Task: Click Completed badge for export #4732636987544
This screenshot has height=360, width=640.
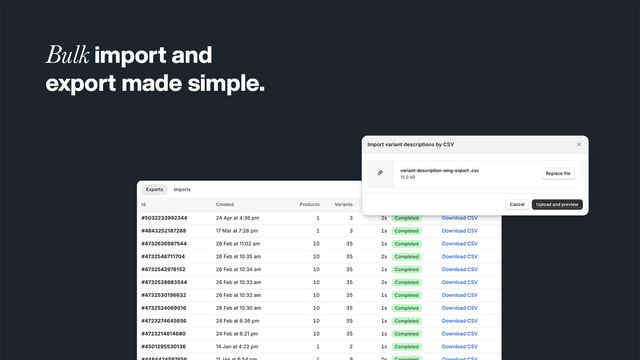Action: click(x=406, y=244)
